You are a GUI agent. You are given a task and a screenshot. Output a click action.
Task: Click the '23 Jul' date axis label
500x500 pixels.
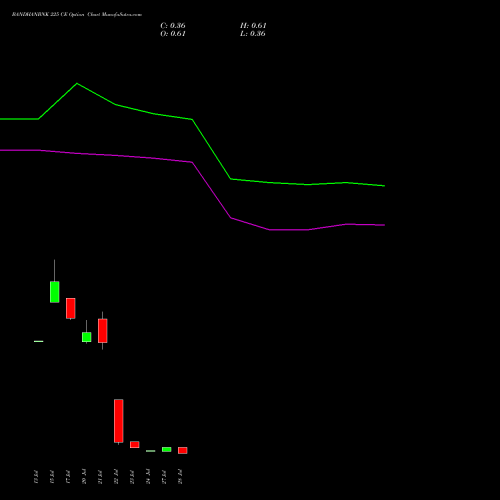[x=132, y=477]
